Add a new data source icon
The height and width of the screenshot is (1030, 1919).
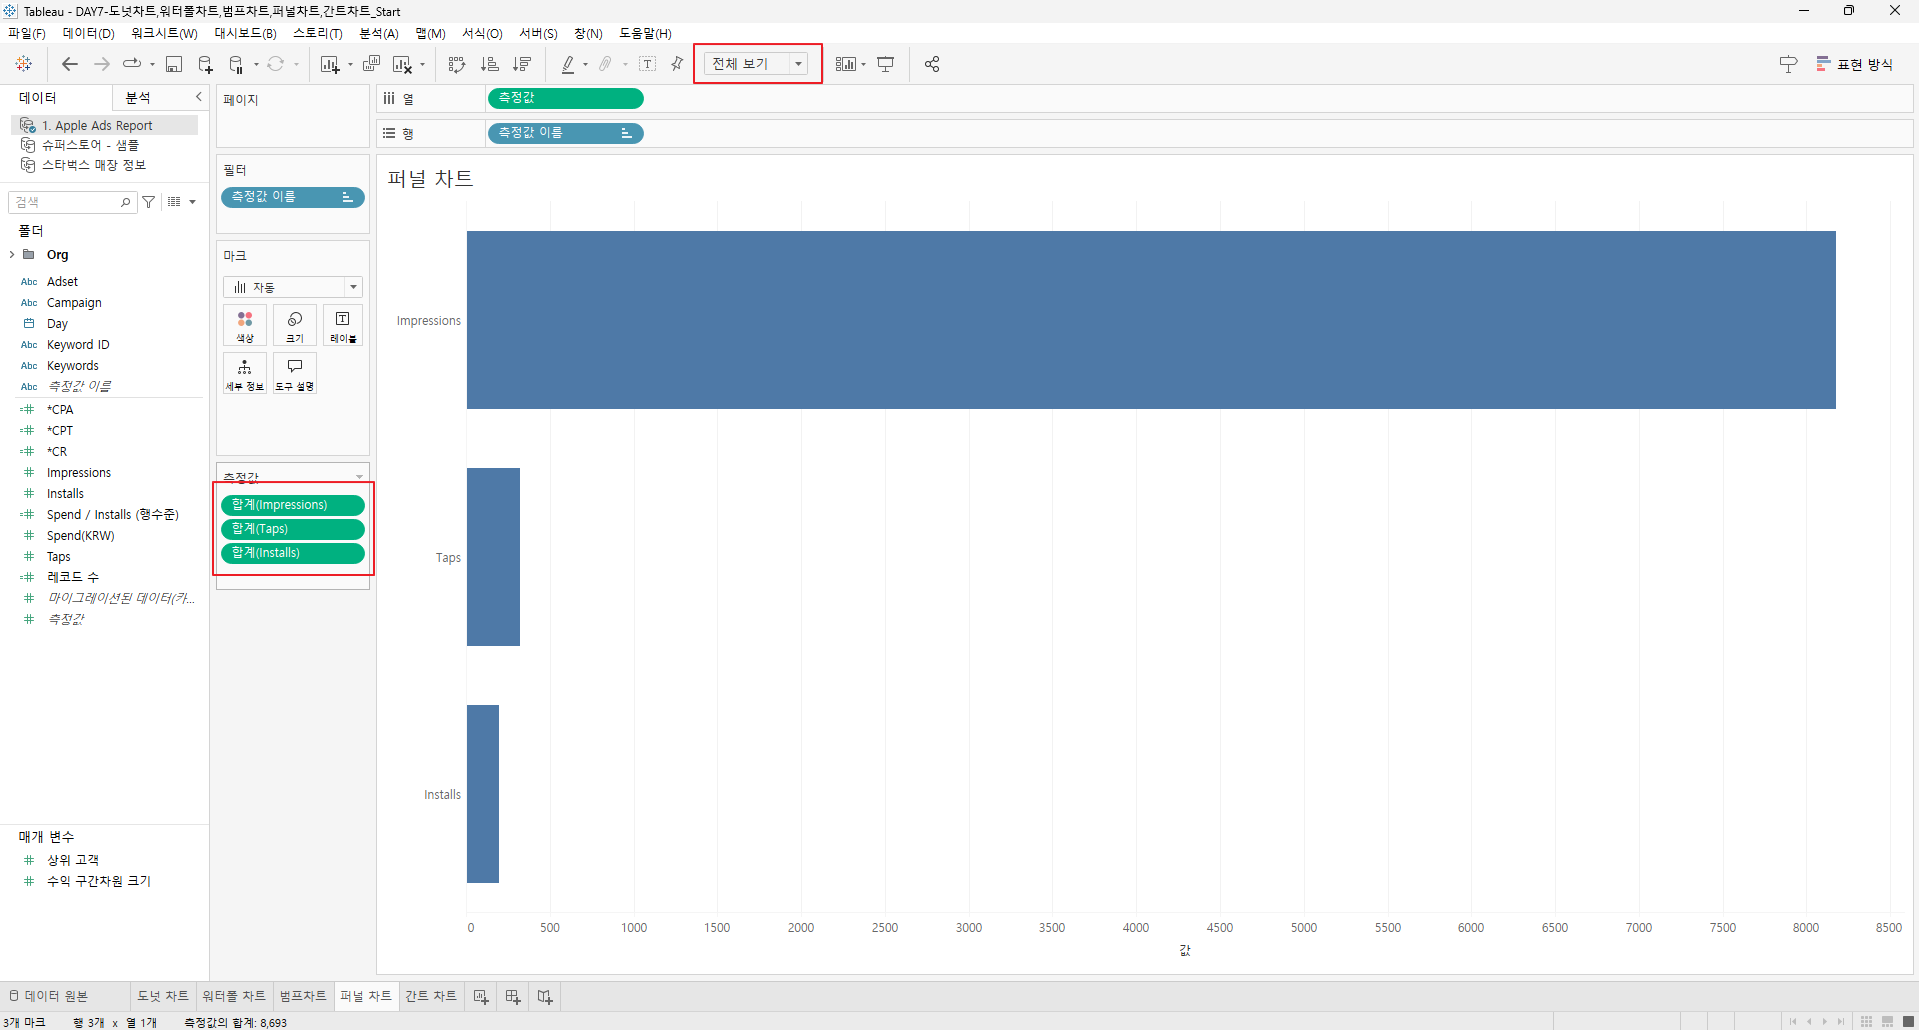point(205,64)
